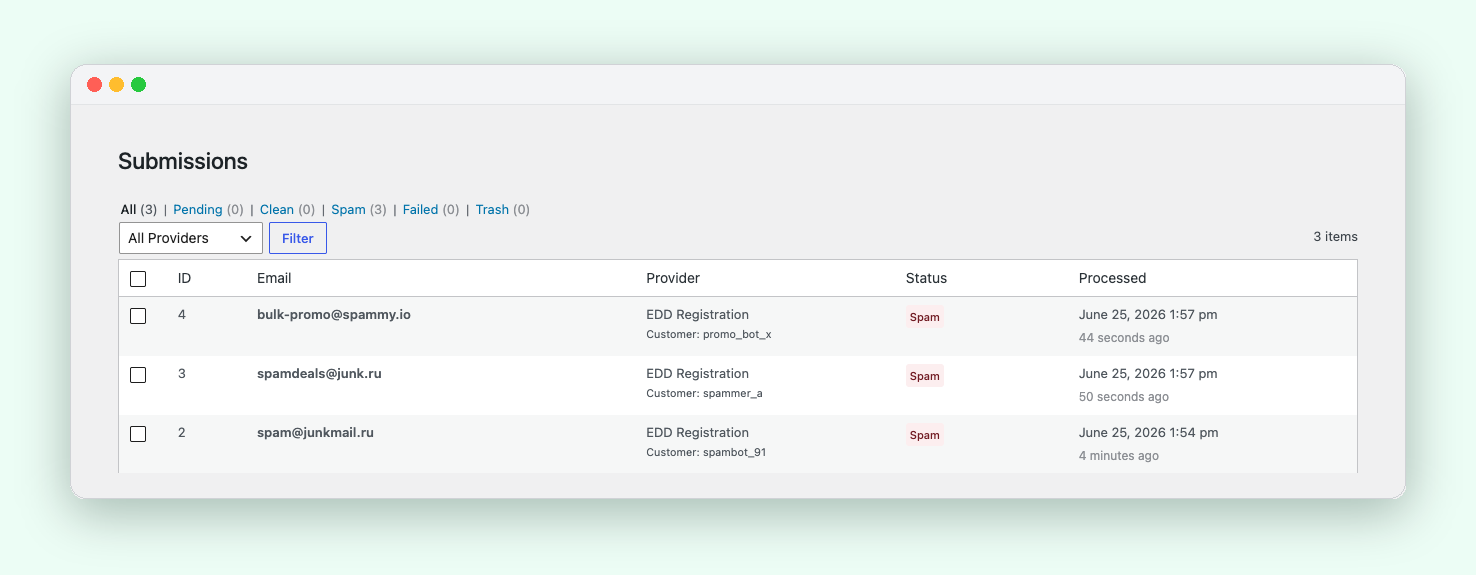1476x575 pixels.
Task: Click the yellow minimize window button
Action: [117, 85]
